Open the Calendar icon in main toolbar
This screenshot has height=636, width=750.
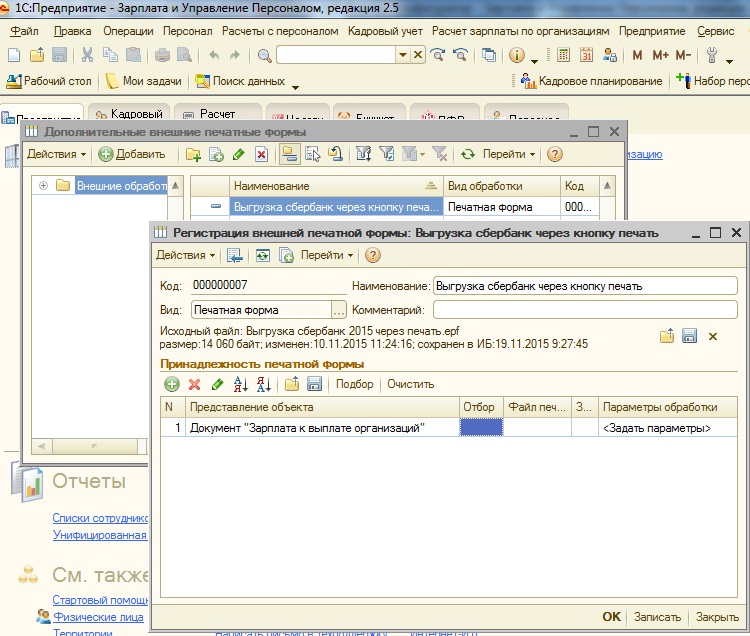pos(586,55)
